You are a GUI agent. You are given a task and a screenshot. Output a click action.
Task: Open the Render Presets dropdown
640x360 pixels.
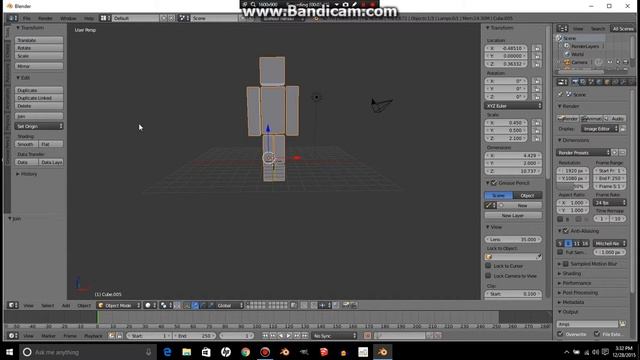583,152
